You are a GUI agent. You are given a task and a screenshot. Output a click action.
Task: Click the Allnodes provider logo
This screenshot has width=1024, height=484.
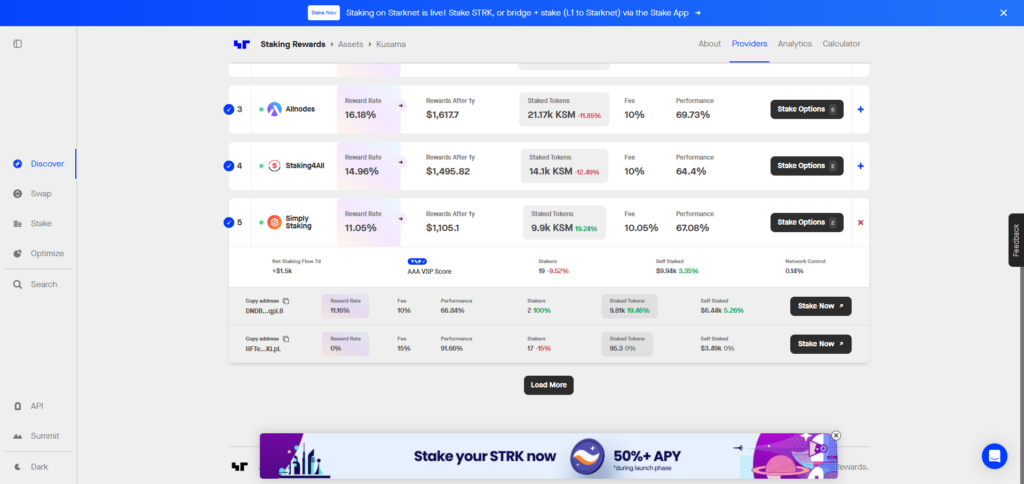click(275, 109)
